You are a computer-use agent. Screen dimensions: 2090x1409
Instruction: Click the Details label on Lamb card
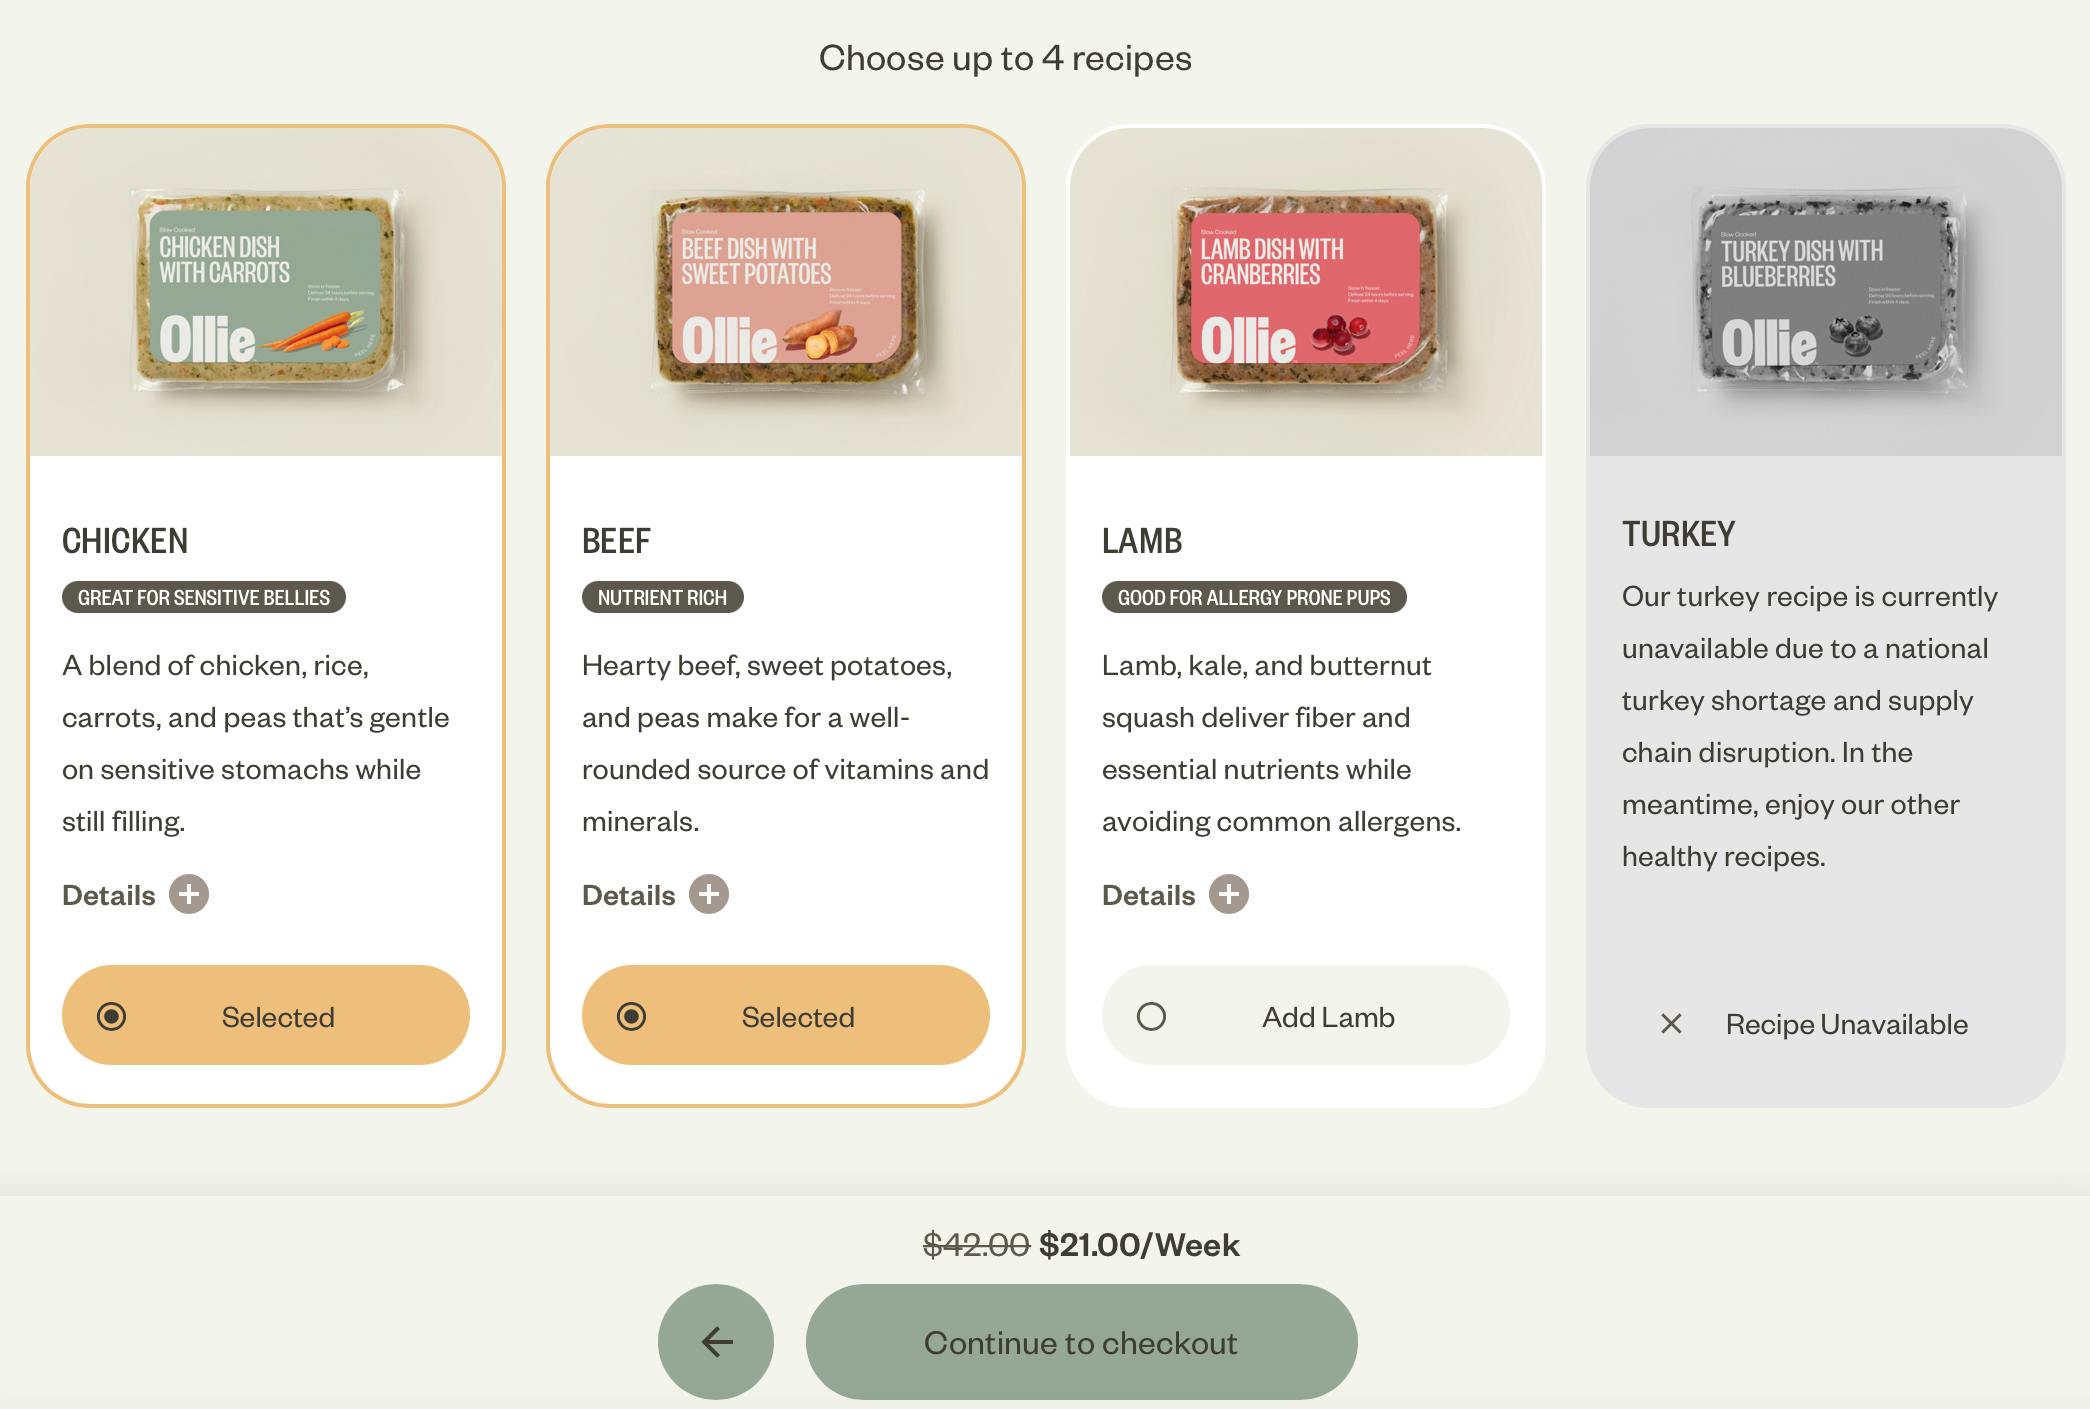pos(1149,895)
